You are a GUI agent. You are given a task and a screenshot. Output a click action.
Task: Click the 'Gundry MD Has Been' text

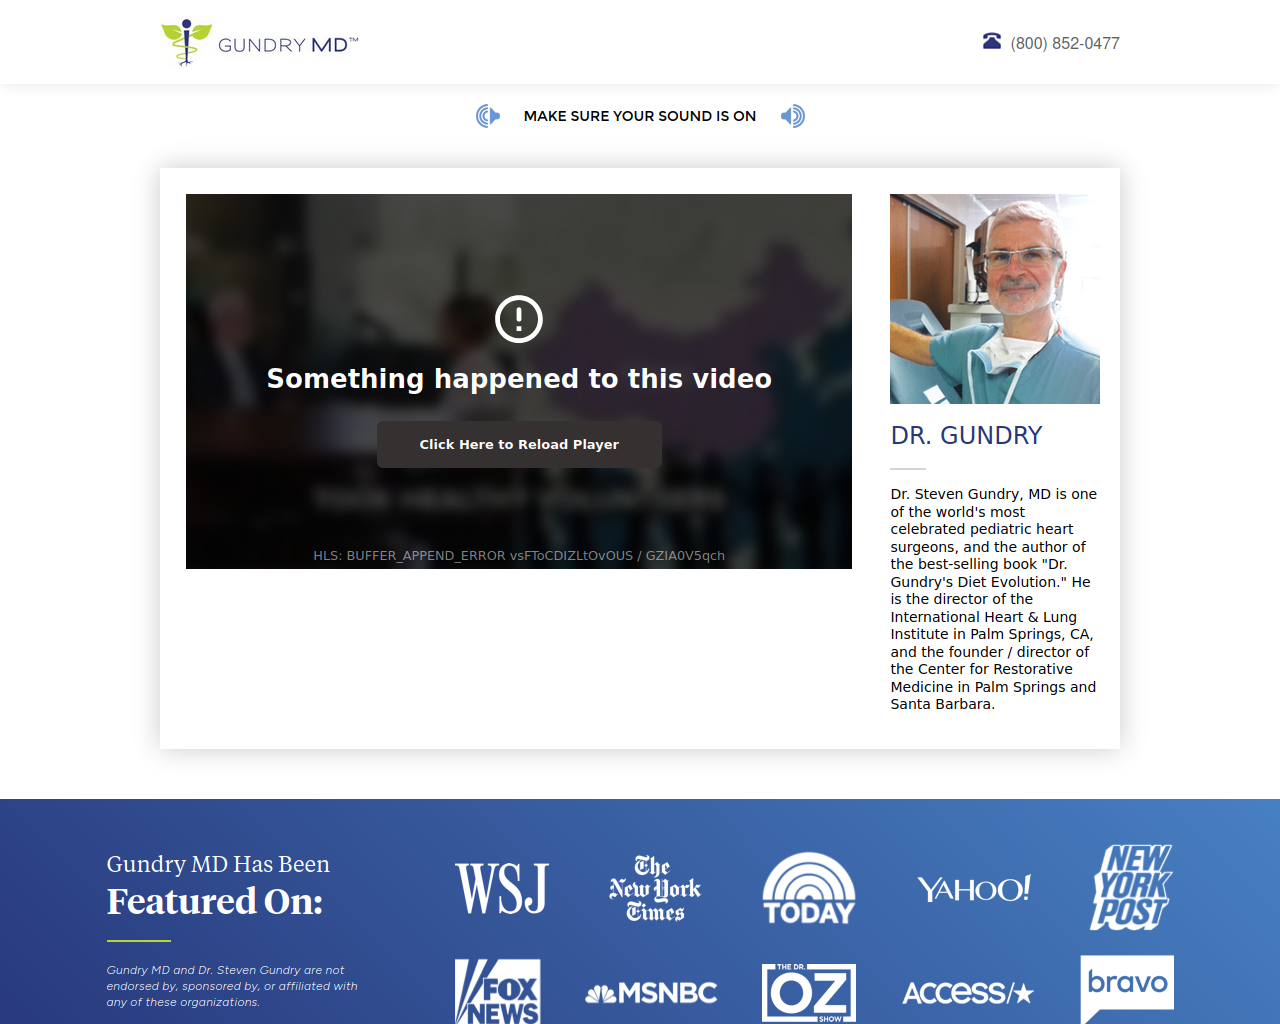click(x=218, y=864)
